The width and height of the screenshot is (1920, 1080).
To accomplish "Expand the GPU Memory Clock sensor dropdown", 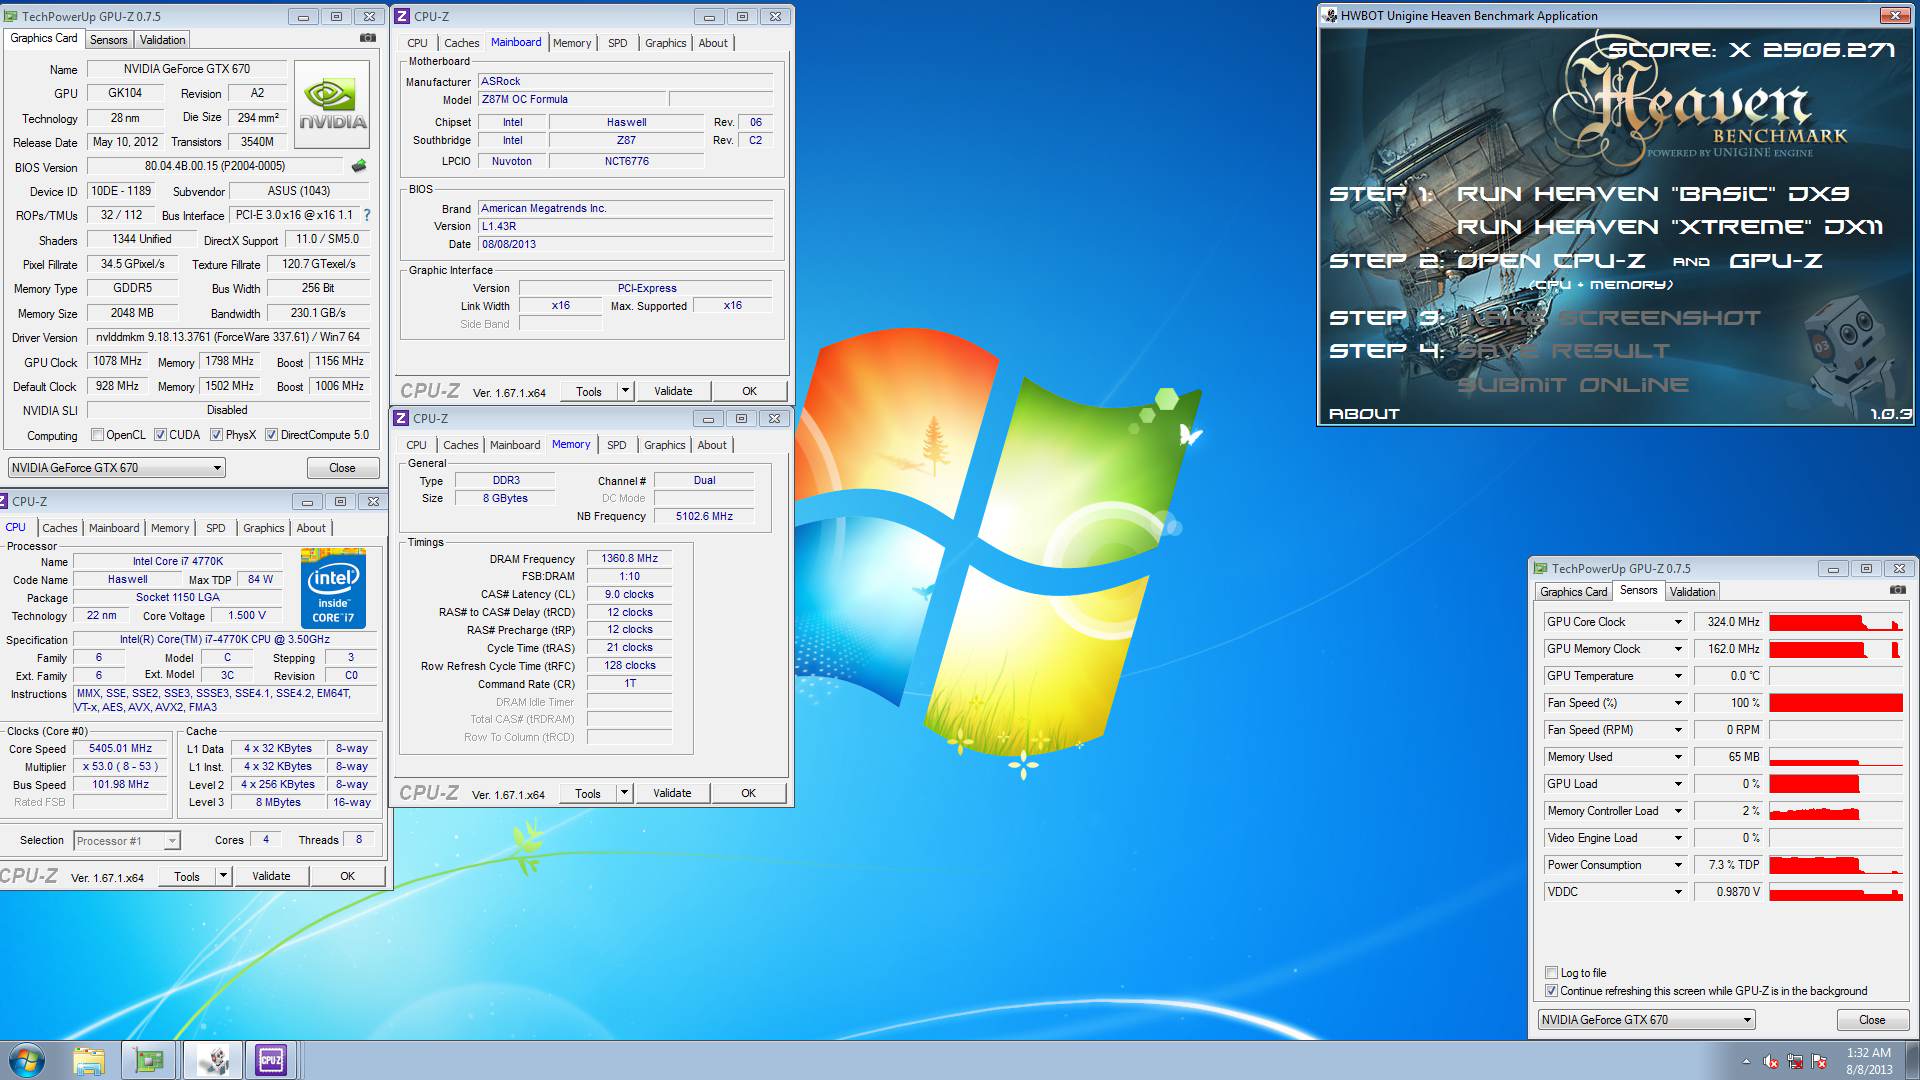I will point(1678,649).
